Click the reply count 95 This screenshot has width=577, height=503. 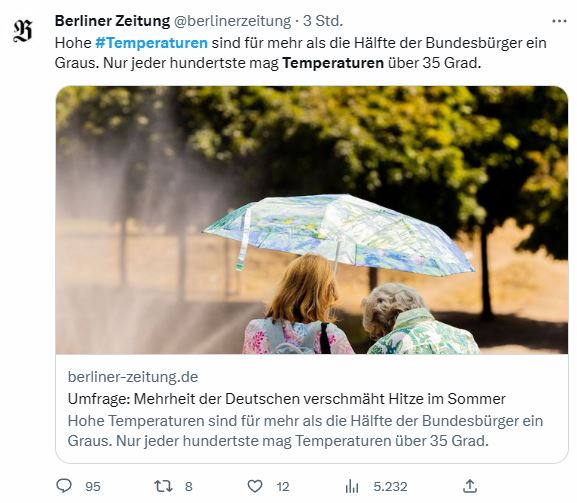pos(93,486)
